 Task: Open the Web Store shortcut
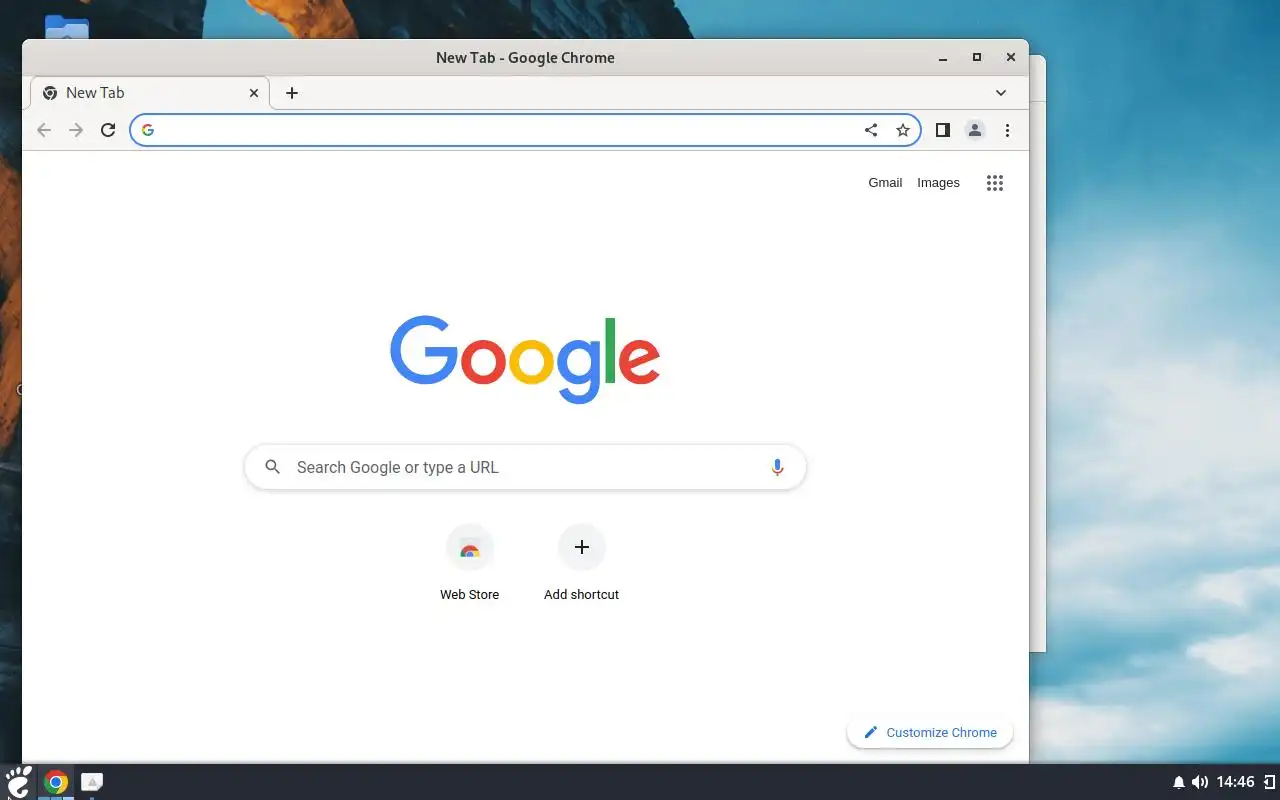point(469,563)
